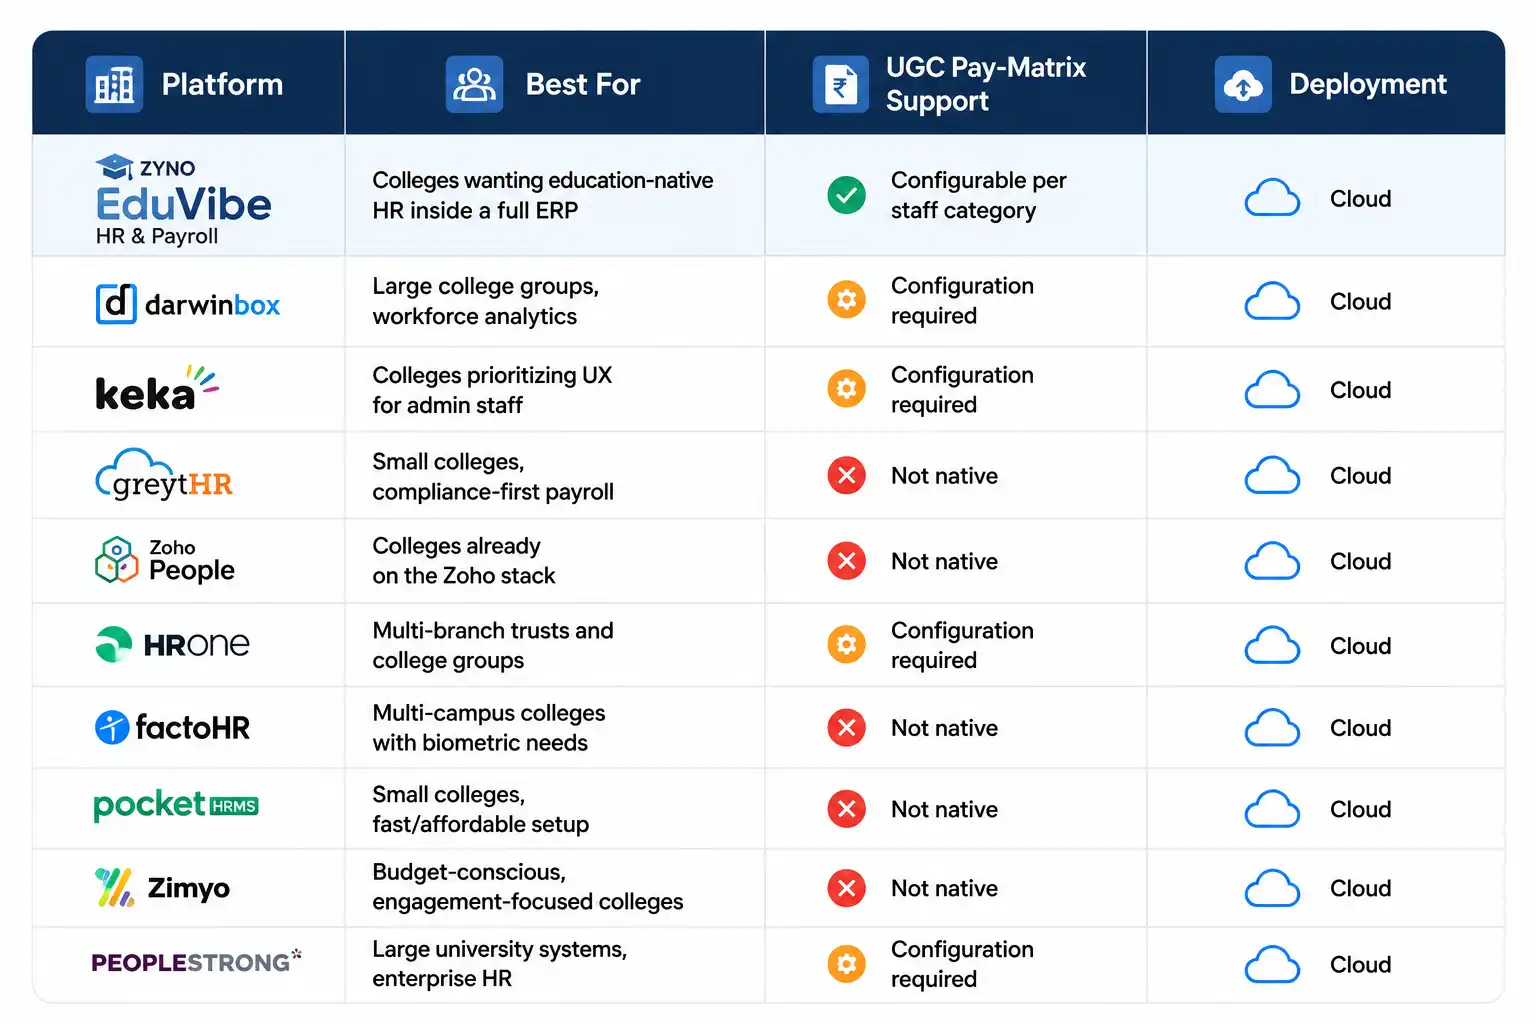
Task: Click cloud icon in factoHR row
Action: [x=1272, y=728]
